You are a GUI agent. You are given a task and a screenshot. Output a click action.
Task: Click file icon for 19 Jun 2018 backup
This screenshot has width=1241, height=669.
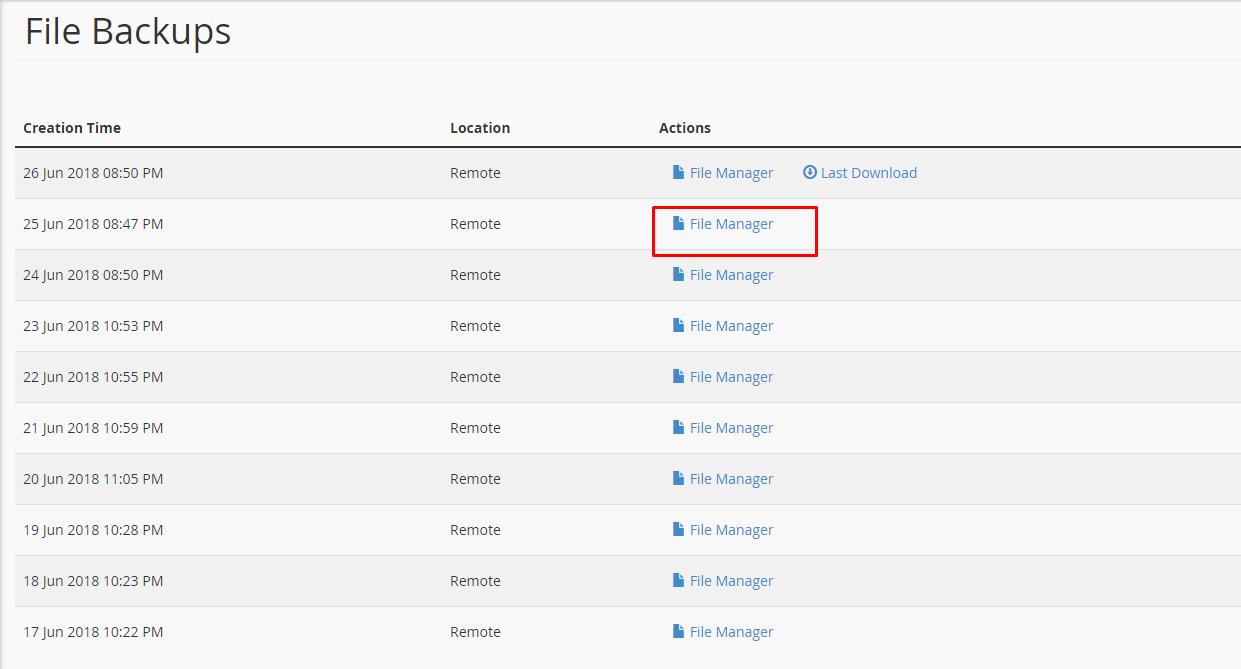(x=678, y=530)
